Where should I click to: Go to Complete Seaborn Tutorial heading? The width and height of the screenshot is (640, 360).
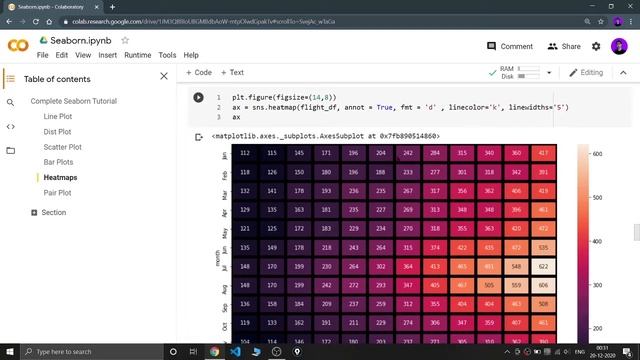(x=73, y=101)
